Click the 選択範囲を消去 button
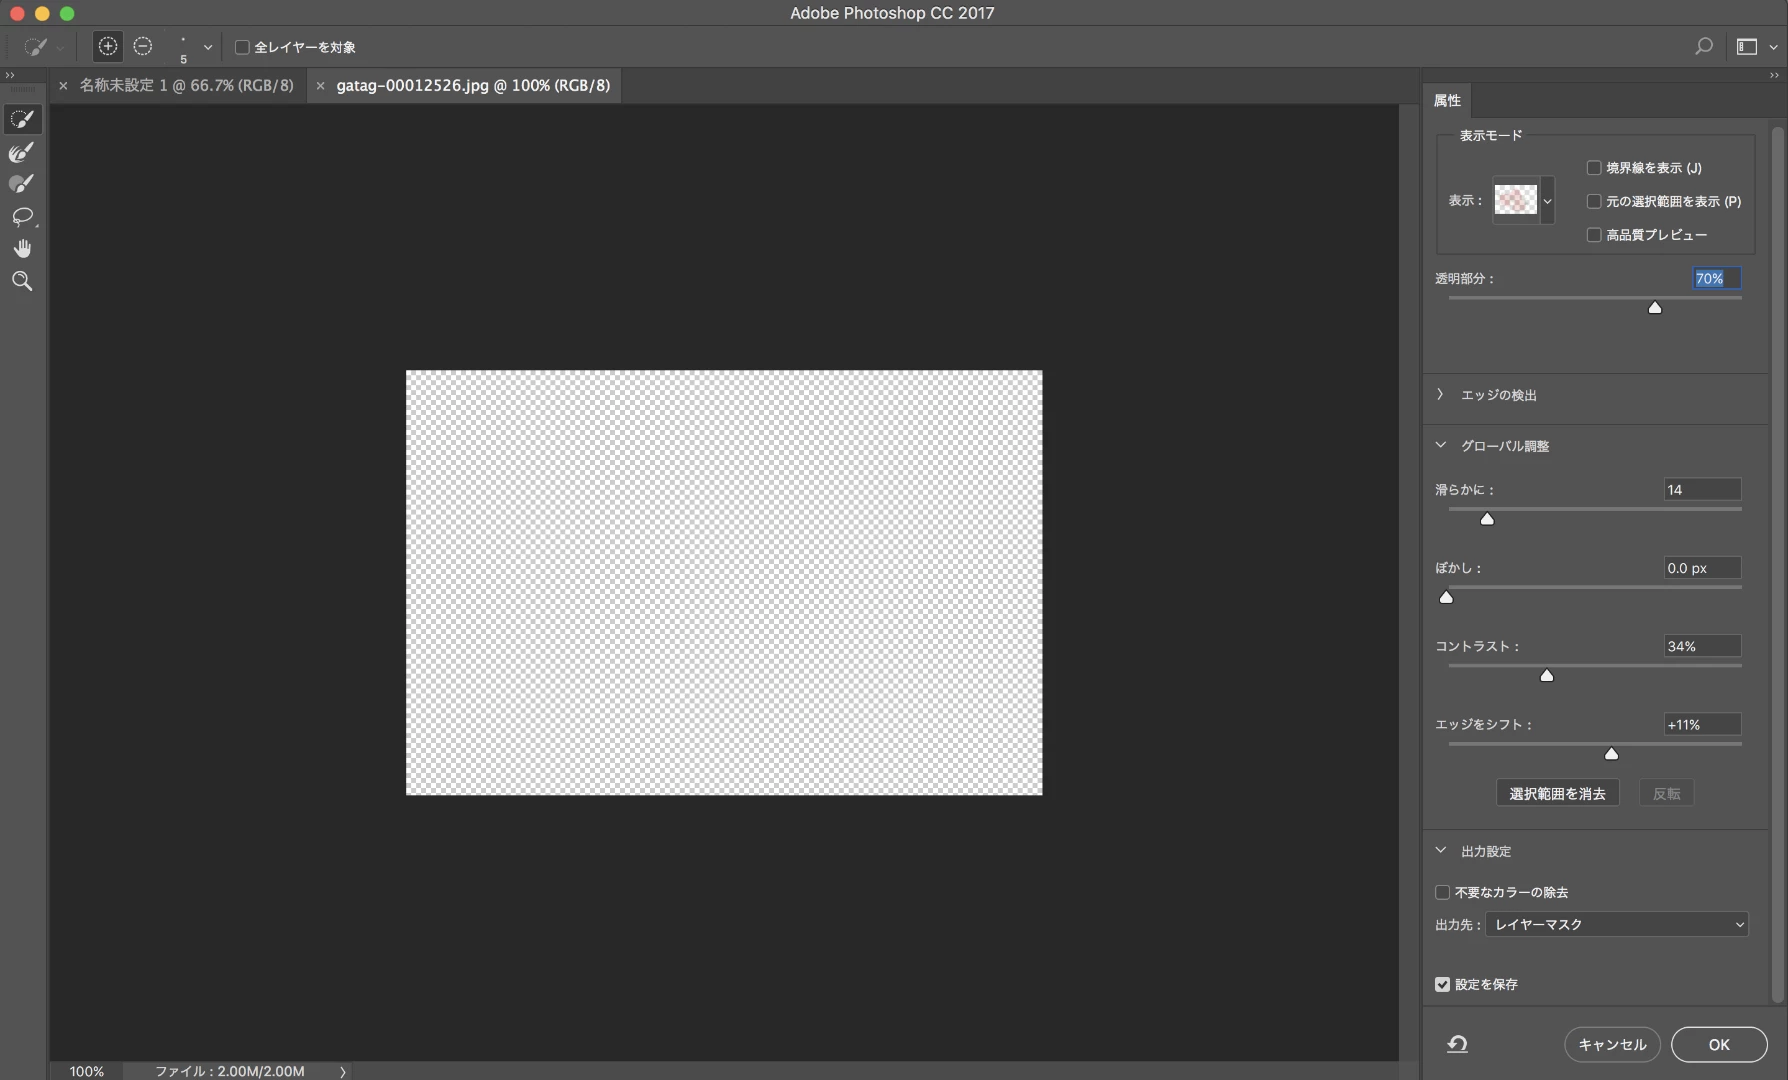The image size is (1788, 1080). (x=1557, y=793)
